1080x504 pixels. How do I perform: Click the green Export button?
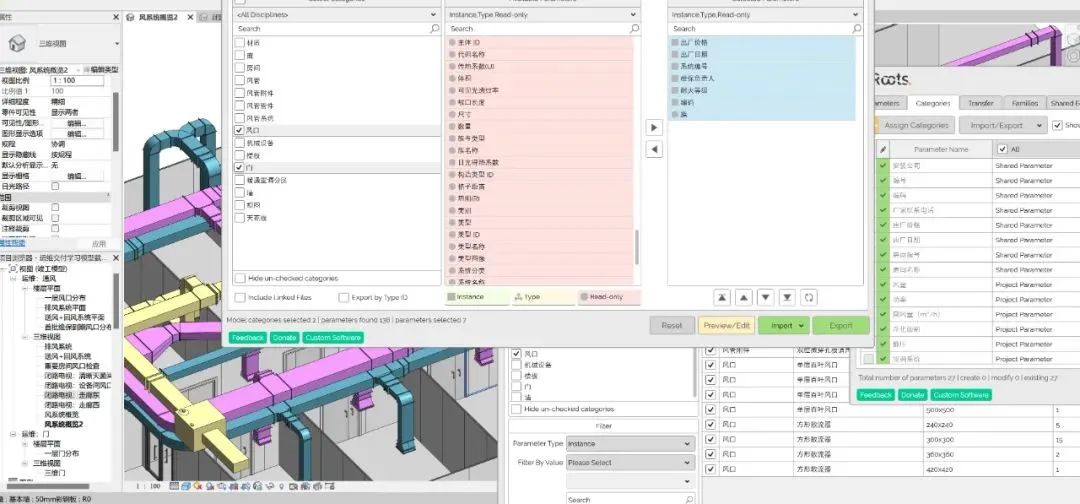pos(841,325)
